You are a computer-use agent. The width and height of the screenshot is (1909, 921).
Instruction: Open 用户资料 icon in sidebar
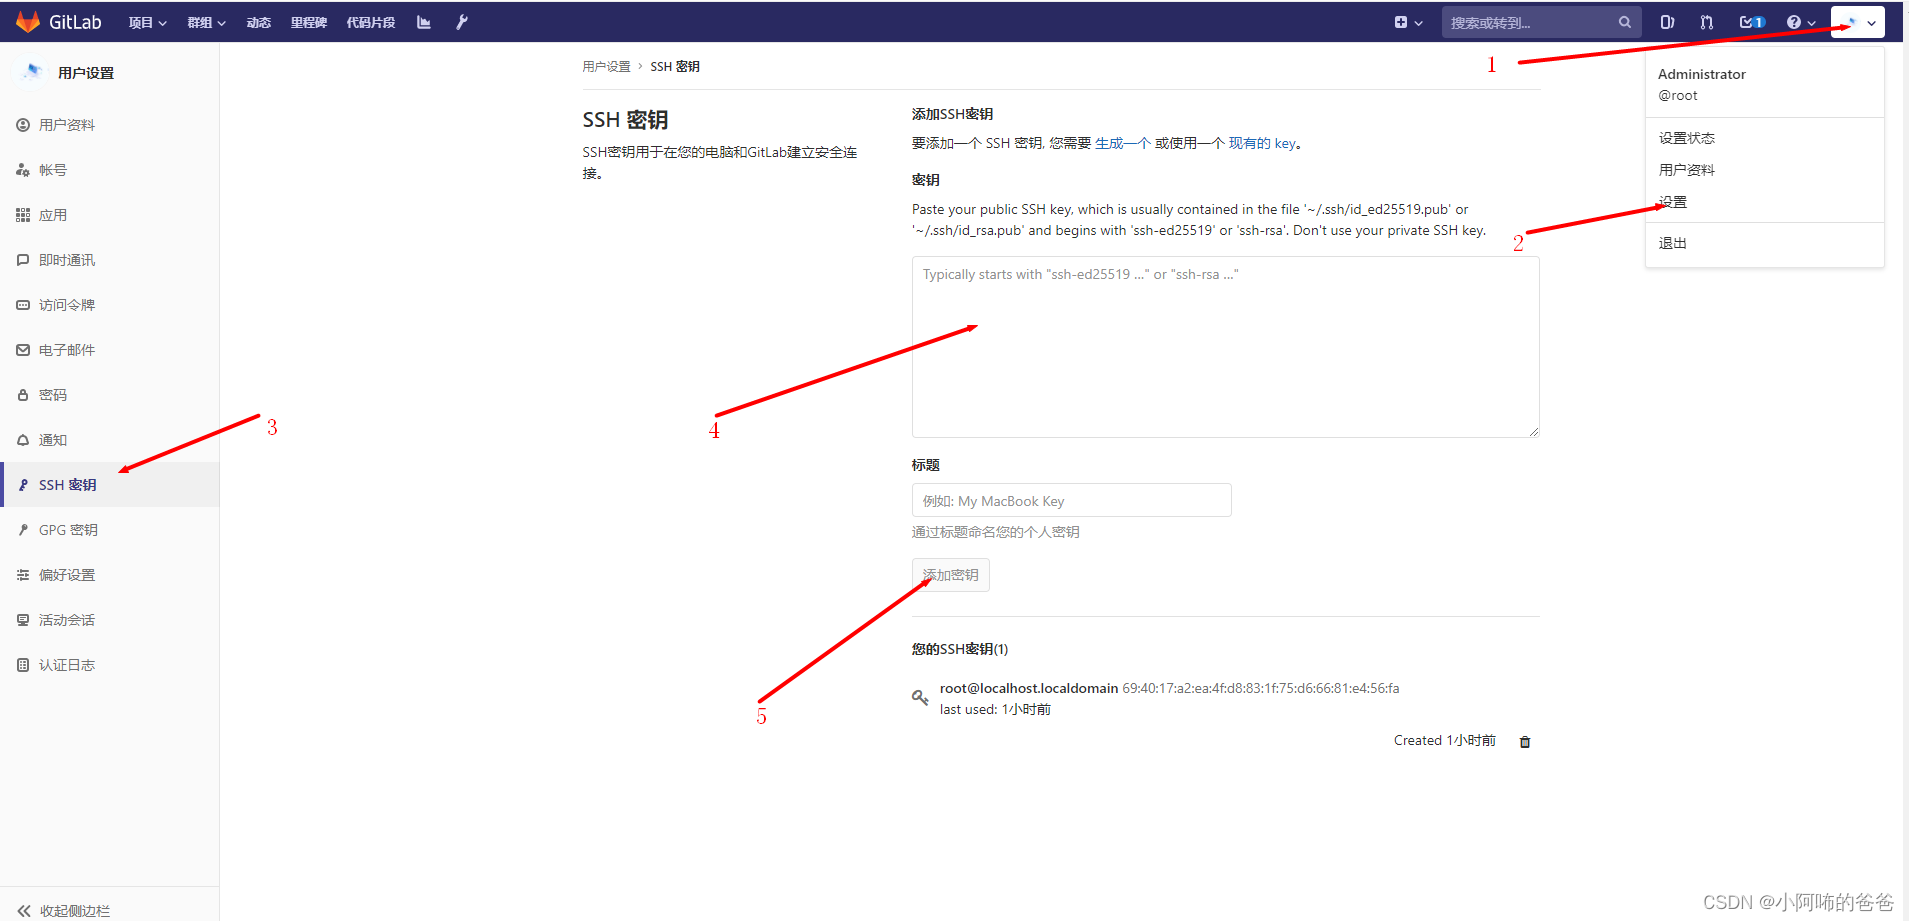[23, 125]
